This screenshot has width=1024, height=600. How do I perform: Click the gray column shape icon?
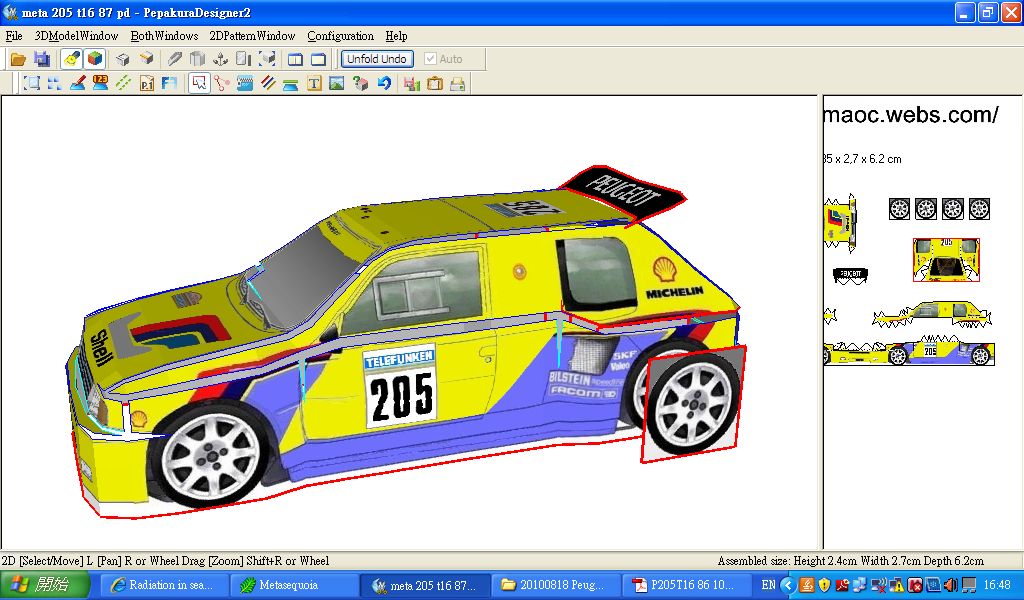[197, 59]
